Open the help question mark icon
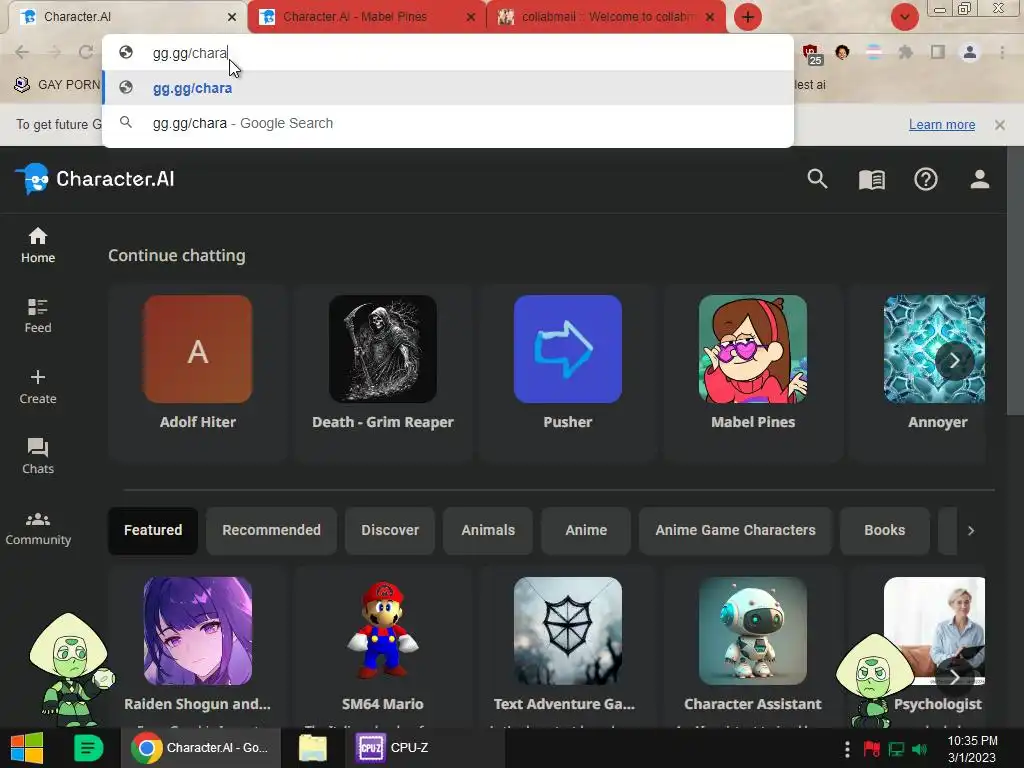This screenshot has height=768, width=1024. (x=925, y=179)
